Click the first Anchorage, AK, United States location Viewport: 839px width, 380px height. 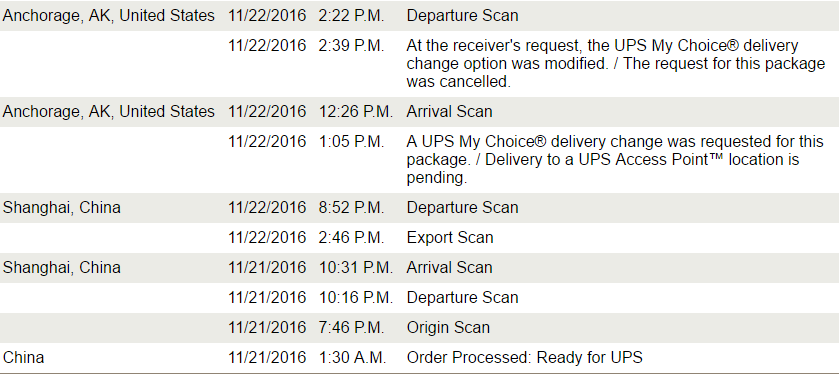point(109,16)
